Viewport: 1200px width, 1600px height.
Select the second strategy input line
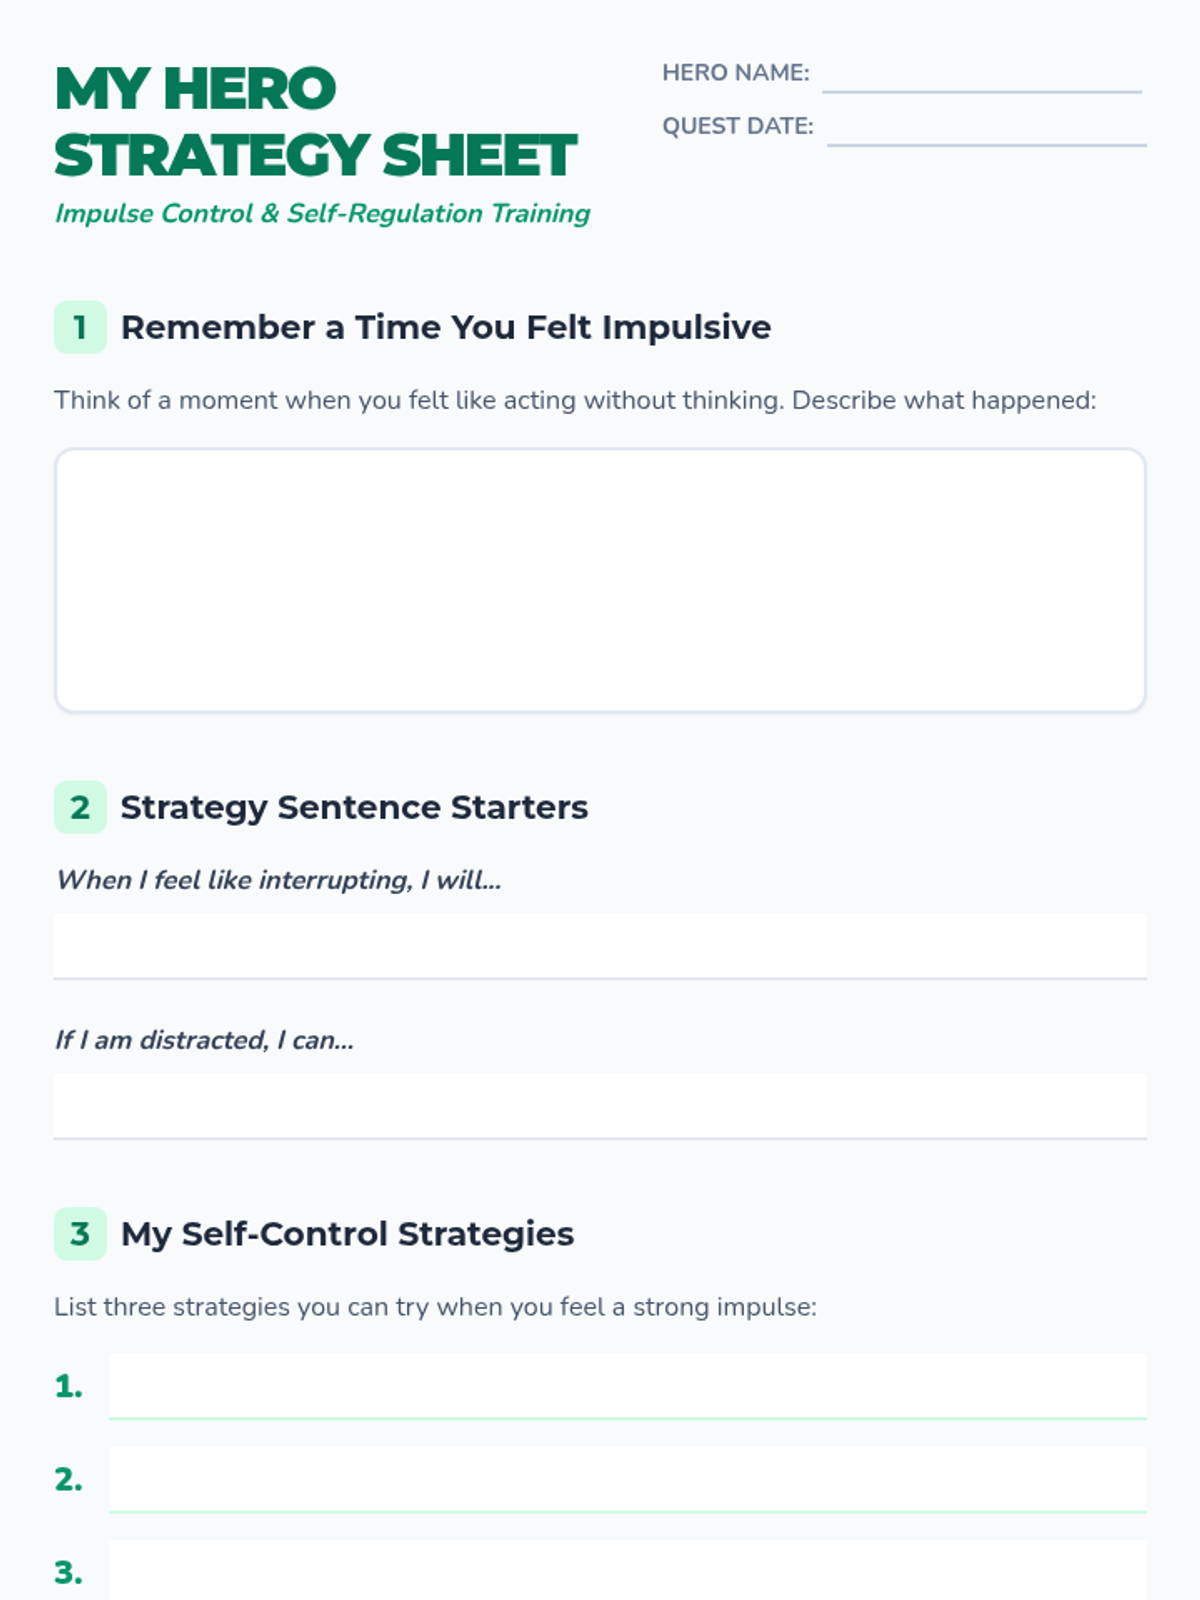(627, 1479)
